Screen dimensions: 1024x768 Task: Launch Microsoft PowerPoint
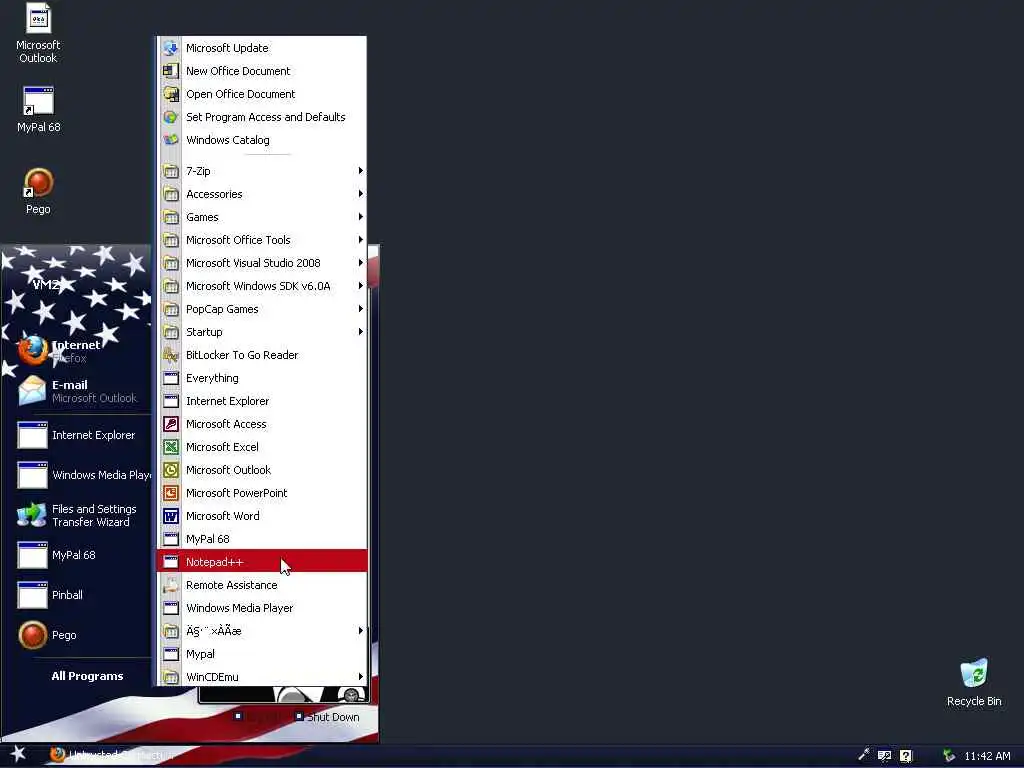[261, 493]
